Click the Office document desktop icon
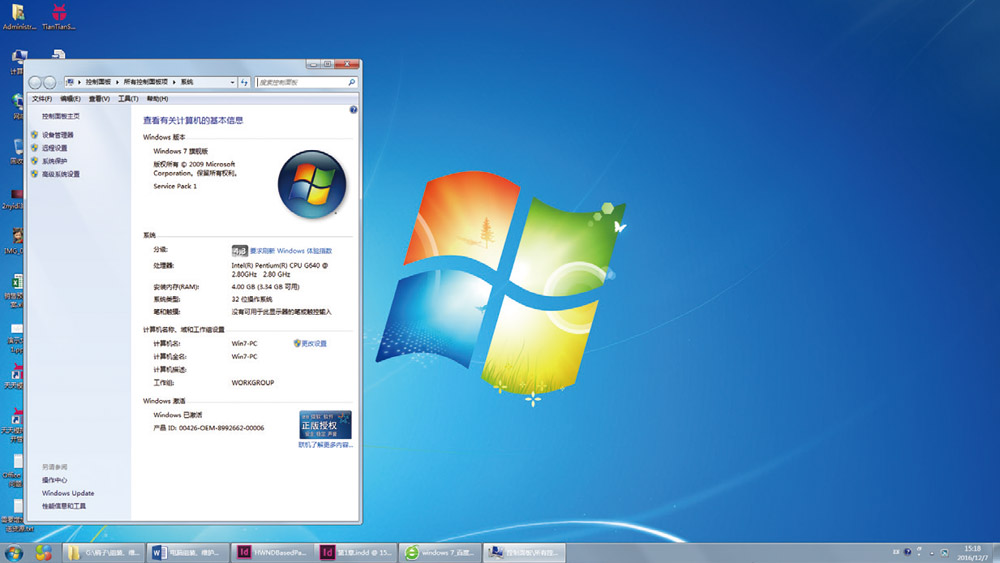The width and height of the screenshot is (1000, 563). point(14,471)
